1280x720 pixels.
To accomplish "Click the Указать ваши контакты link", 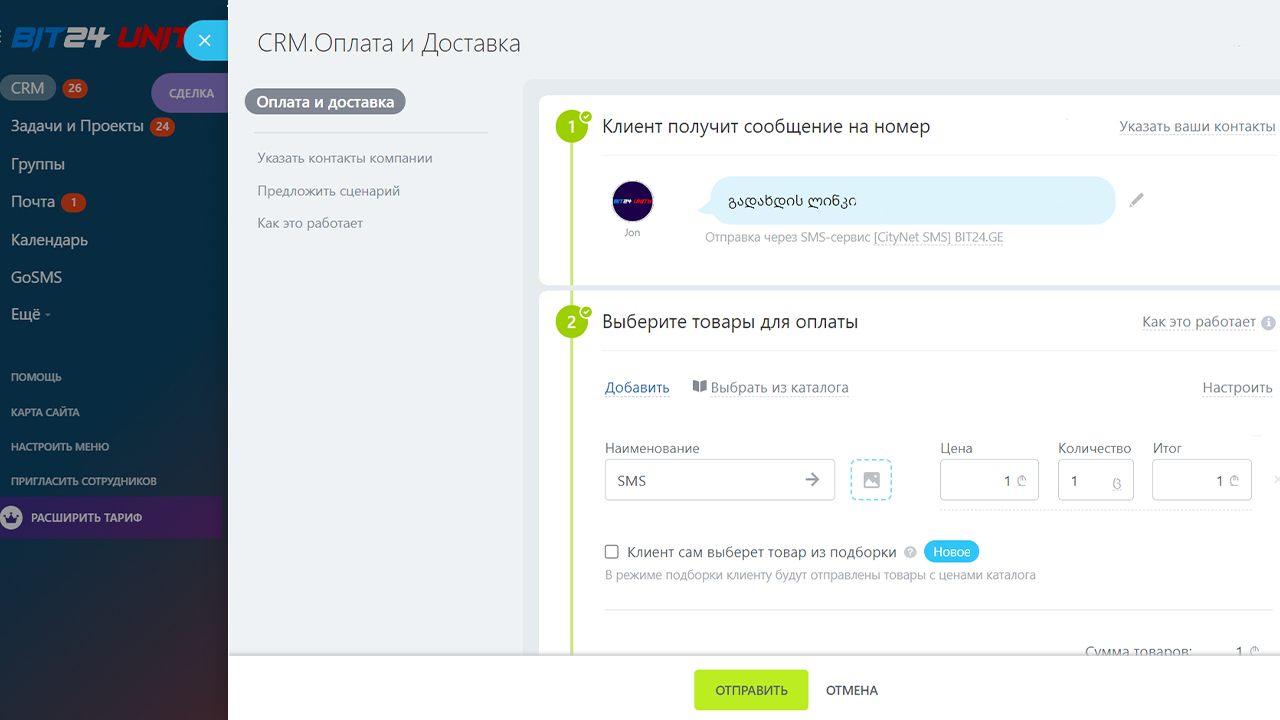I will point(1197,127).
